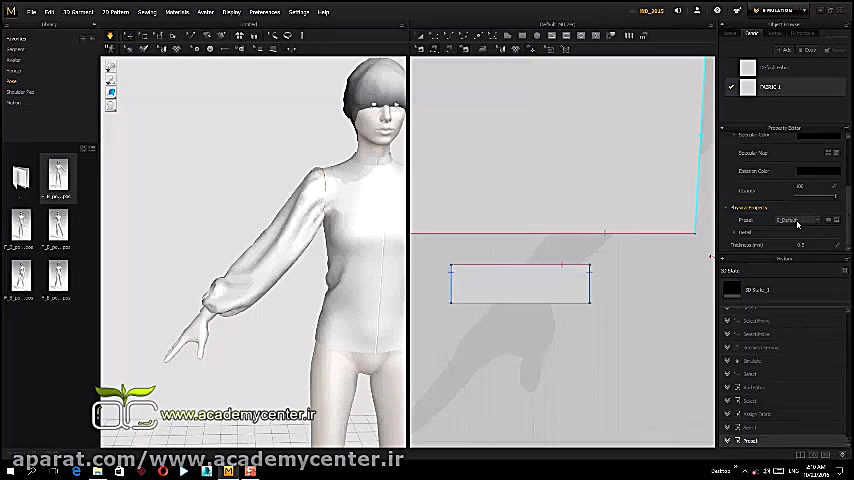The width and height of the screenshot is (854, 480).
Task: Select Pose in the Library list
Action: point(11,81)
